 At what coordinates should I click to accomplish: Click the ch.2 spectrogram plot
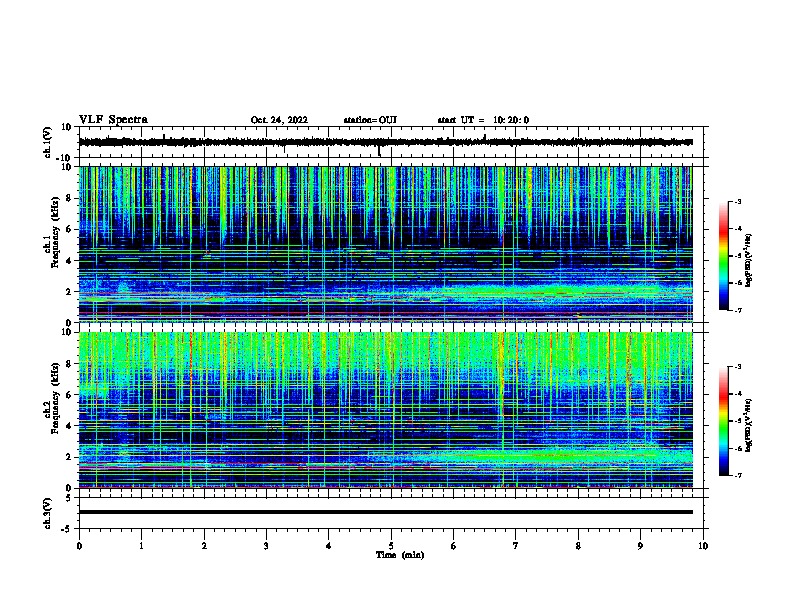click(385, 410)
